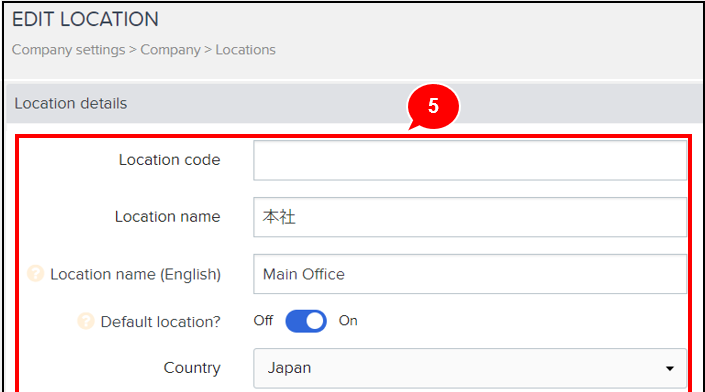Click the Location code input field
This screenshot has width=705, height=392.
coord(470,160)
